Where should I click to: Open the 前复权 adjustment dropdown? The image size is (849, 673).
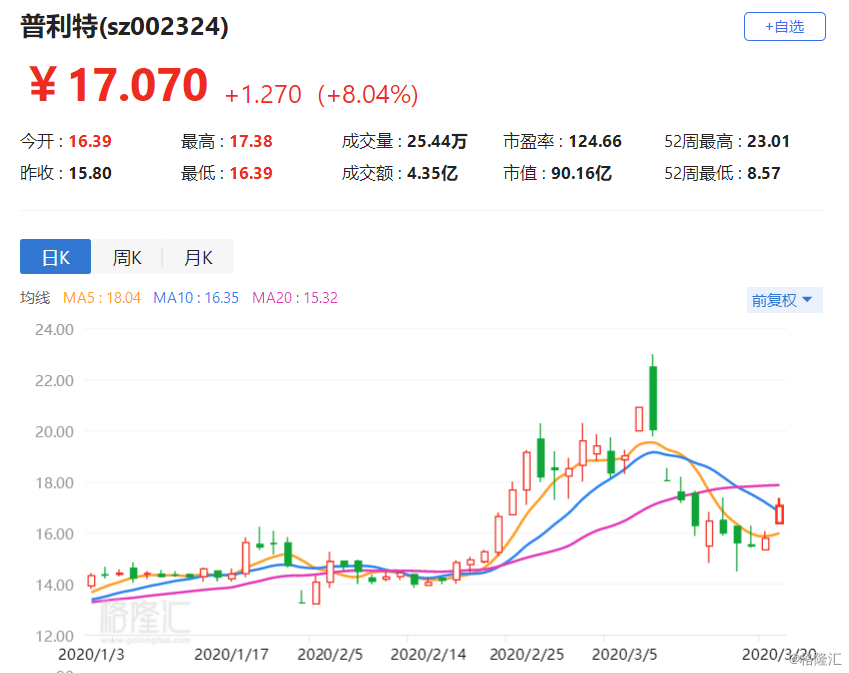[785, 300]
